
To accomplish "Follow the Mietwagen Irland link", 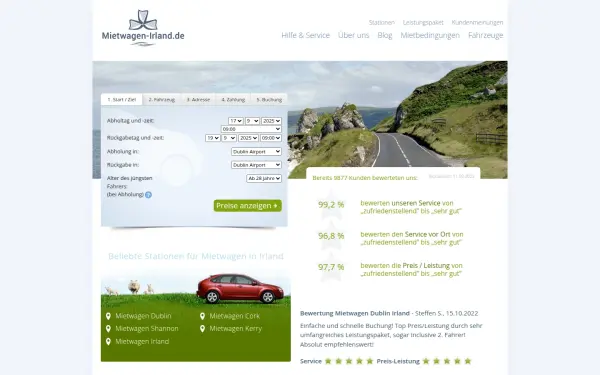I will pyautogui.click(x=142, y=342).
